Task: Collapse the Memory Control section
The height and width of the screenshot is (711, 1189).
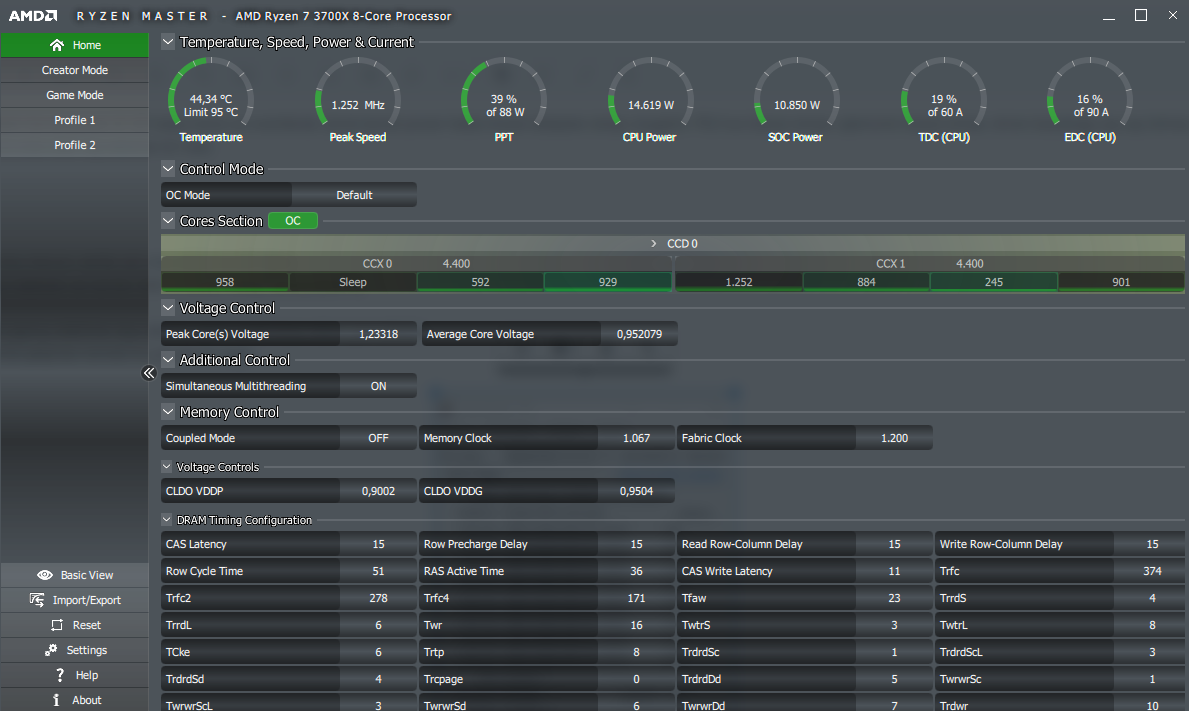Action: click(x=168, y=412)
